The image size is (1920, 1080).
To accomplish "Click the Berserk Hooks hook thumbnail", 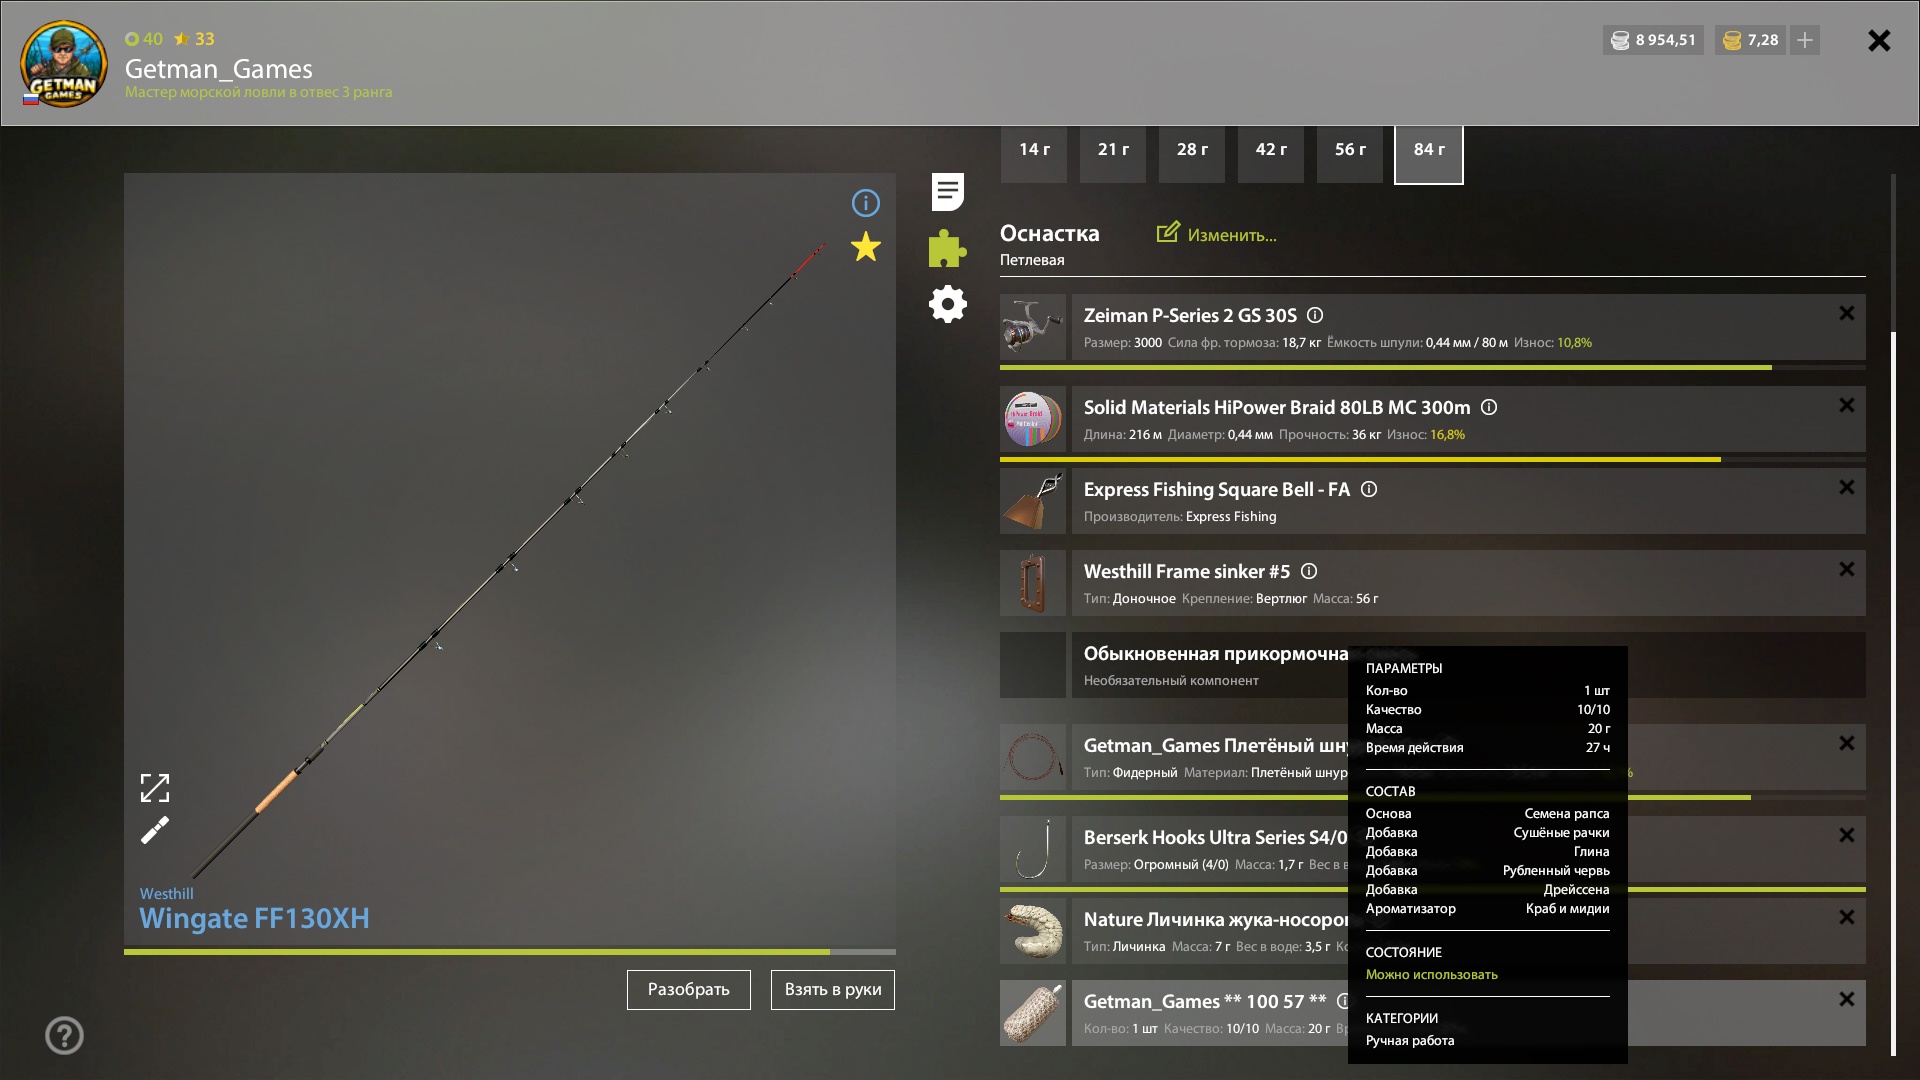I will 1033,849.
